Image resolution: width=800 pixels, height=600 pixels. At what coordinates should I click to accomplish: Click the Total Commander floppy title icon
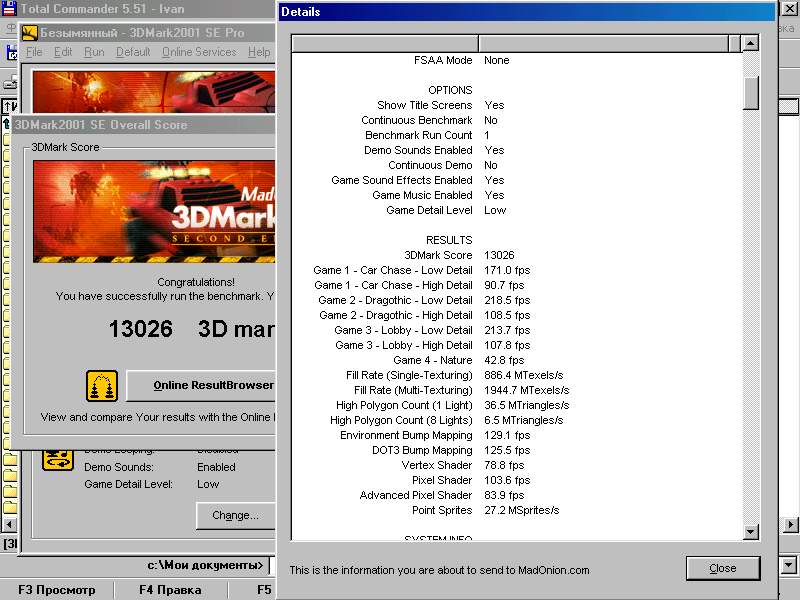coord(9,8)
